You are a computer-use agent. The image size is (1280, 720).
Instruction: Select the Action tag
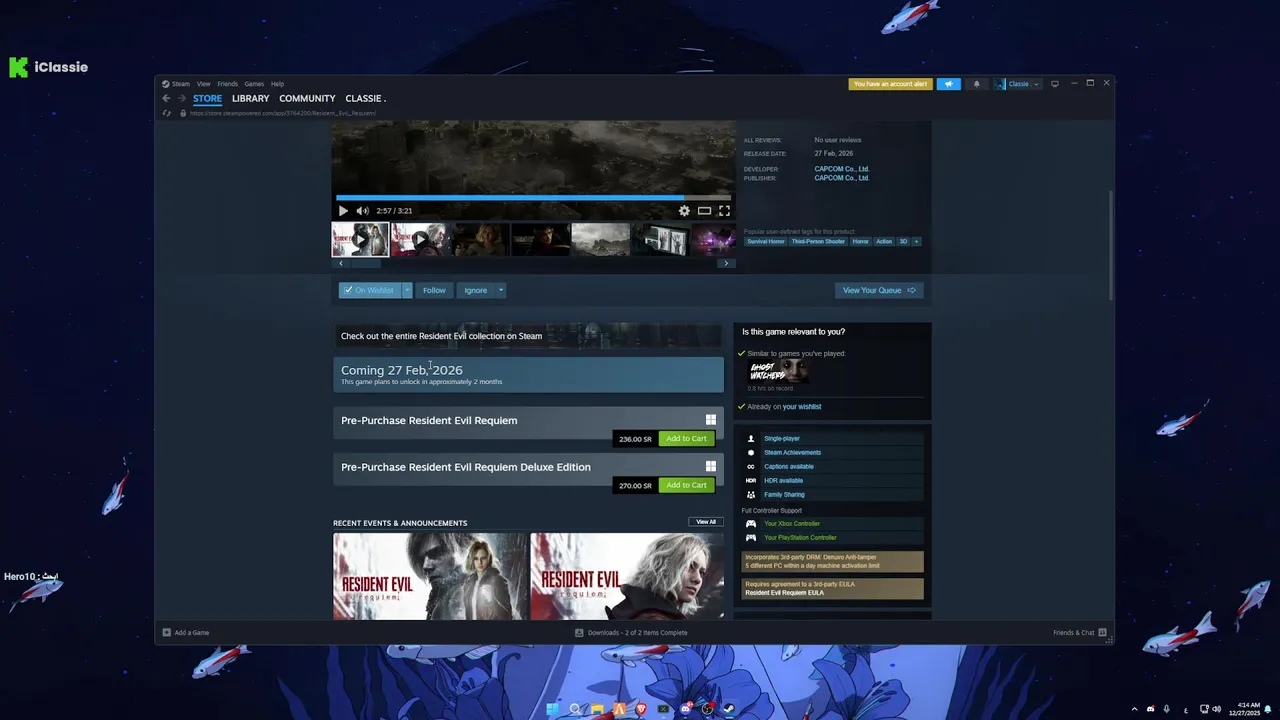coord(884,241)
